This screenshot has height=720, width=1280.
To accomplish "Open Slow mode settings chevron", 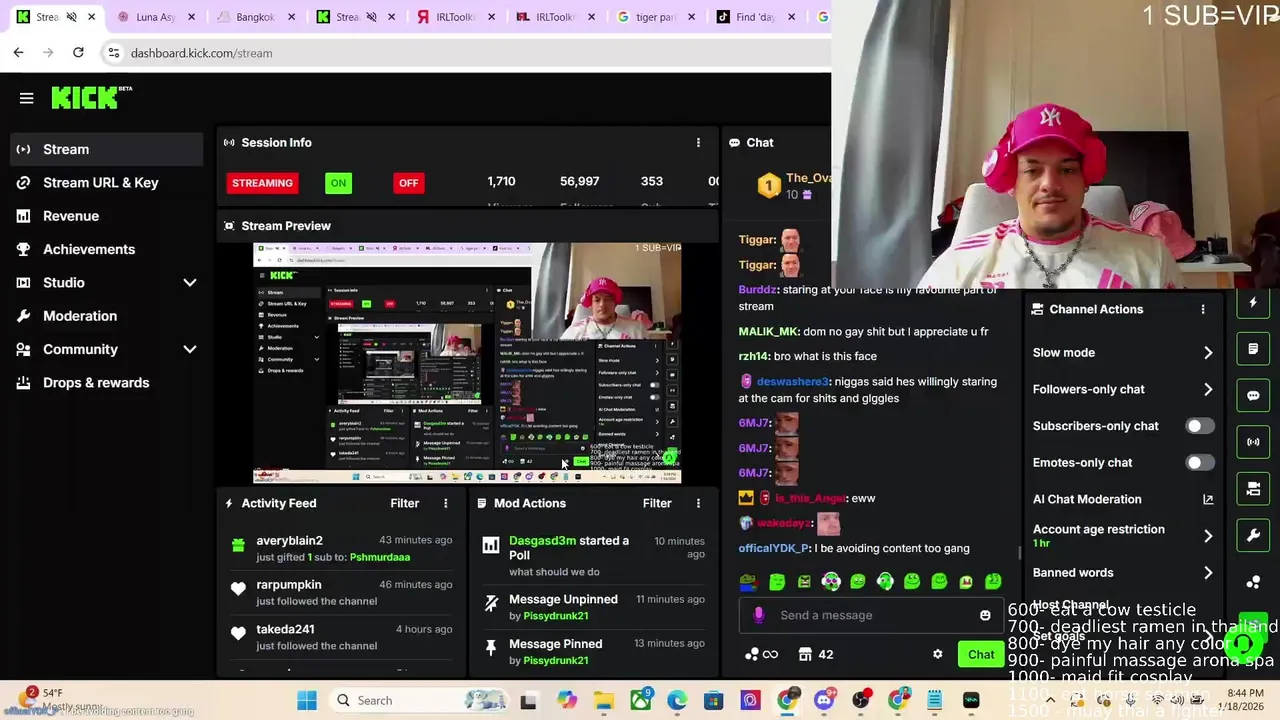I will point(1208,352).
